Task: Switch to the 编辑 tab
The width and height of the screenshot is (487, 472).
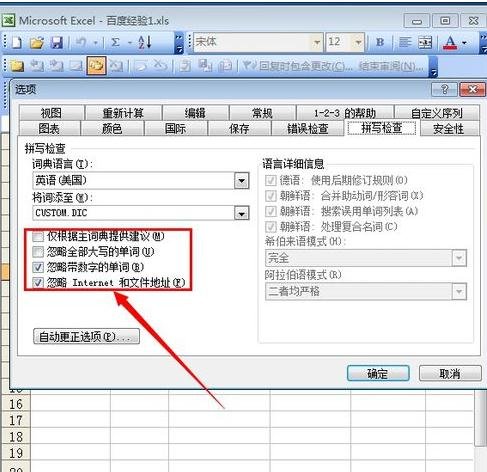Action: coord(195,113)
